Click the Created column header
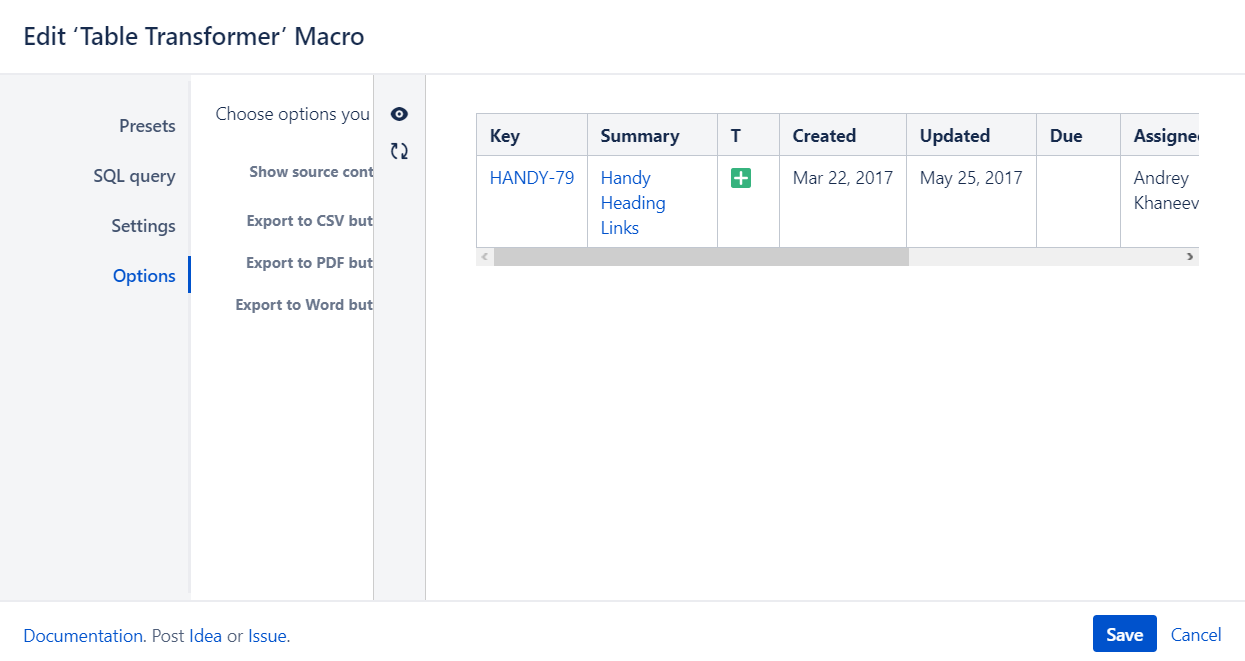 coord(823,135)
